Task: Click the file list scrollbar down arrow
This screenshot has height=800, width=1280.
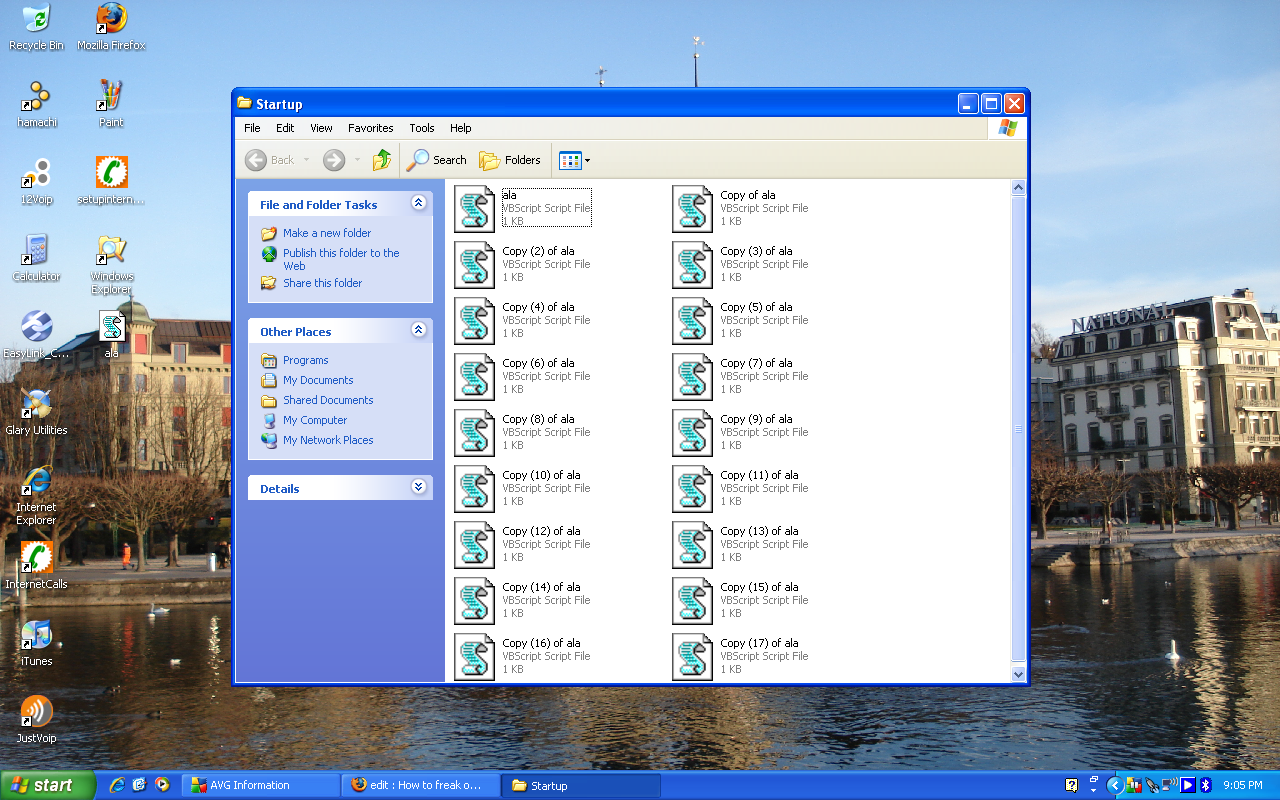Action: [x=1019, y=674]
